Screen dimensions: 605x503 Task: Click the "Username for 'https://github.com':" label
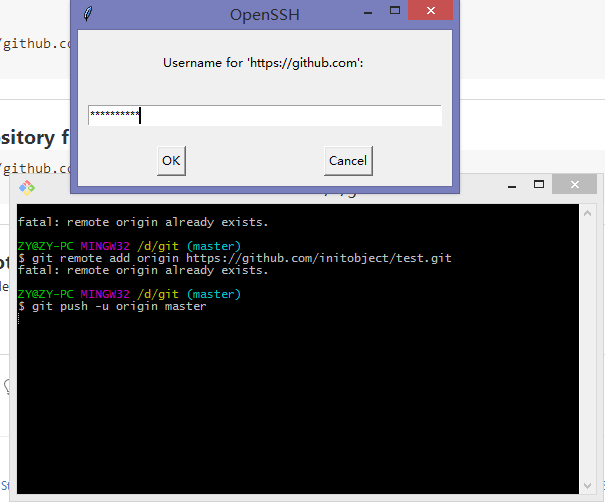click(263, 63)
